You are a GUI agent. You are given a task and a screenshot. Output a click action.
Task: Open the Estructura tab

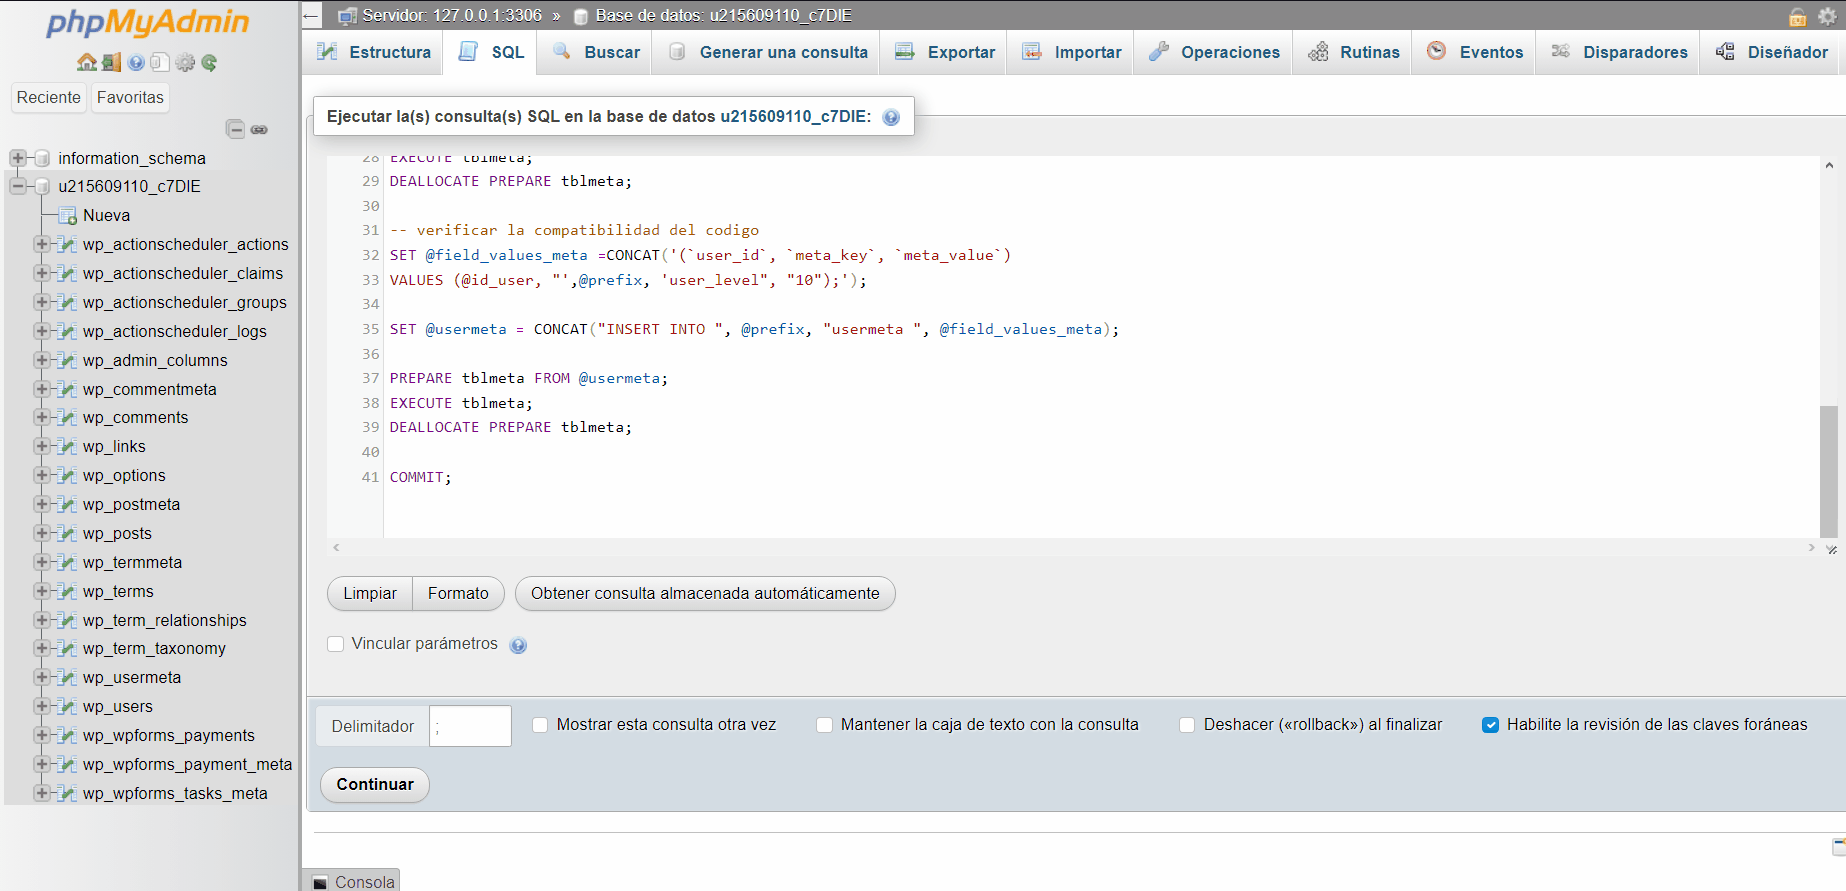(374, 52)
